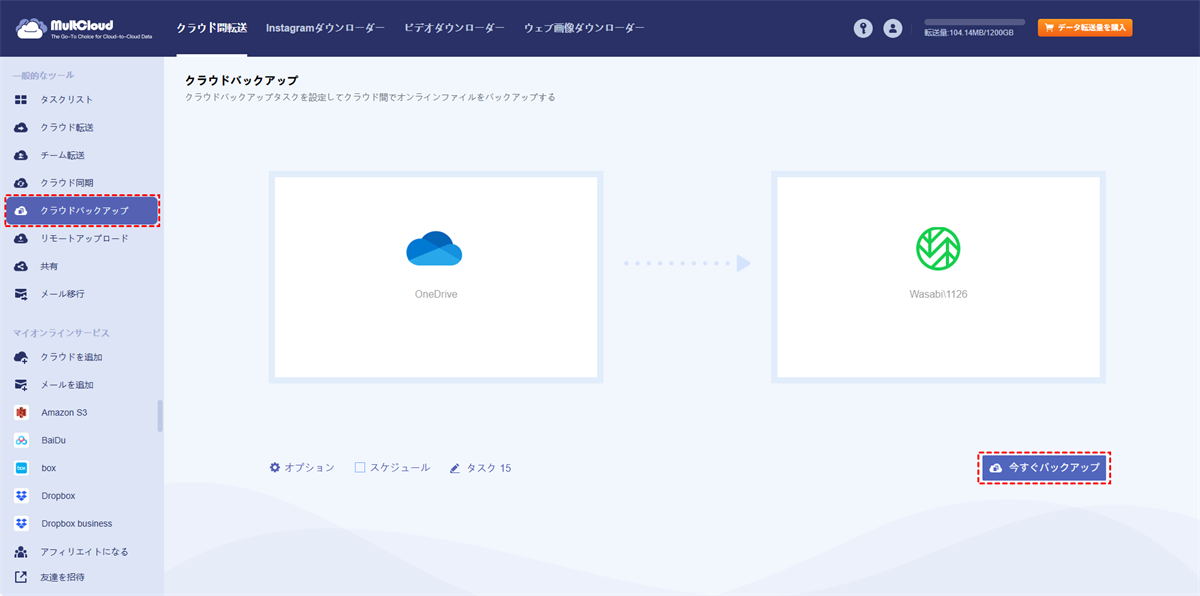
Task: Select タスクリスト menu label
Action: coord(67,100)
